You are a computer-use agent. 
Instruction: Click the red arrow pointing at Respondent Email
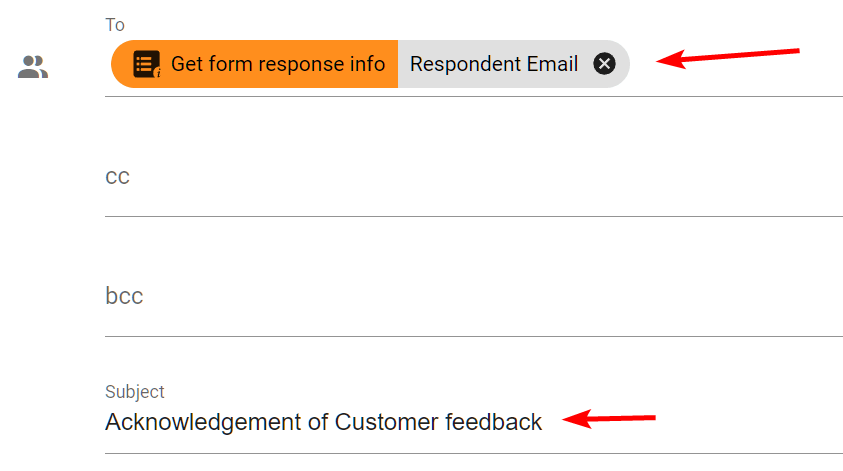(728, 58)
